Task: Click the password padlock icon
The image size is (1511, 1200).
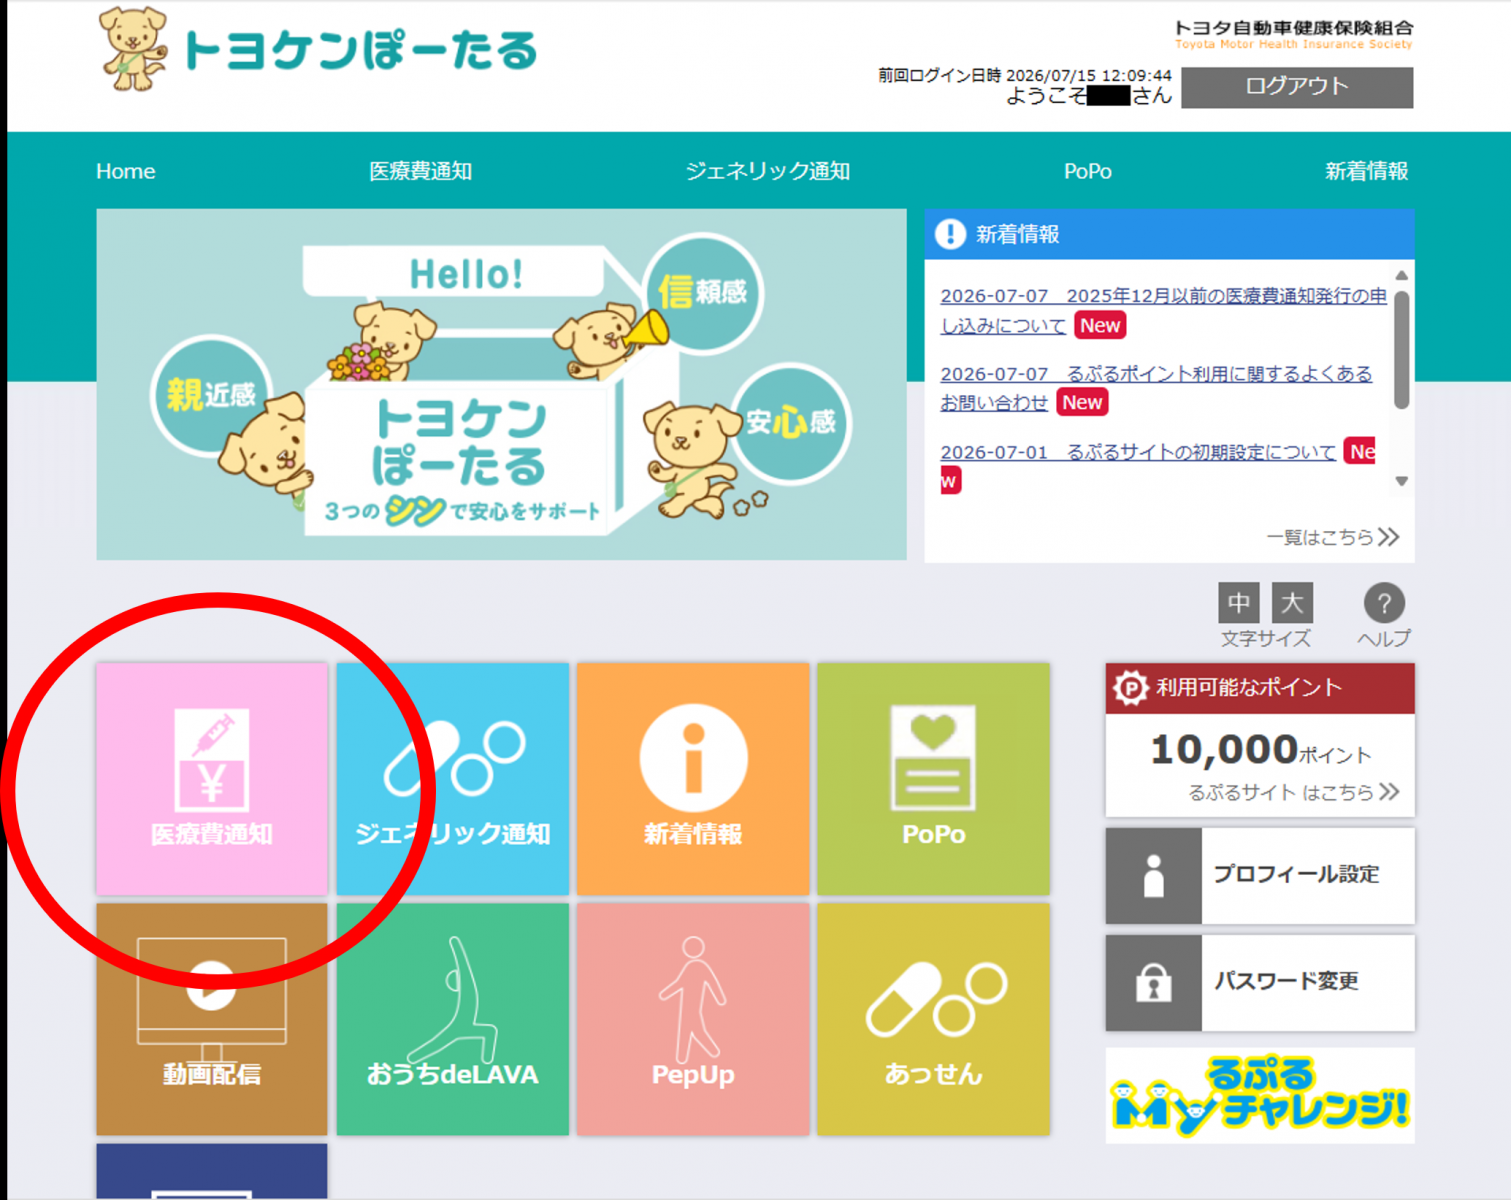Action: point(1154,983)
